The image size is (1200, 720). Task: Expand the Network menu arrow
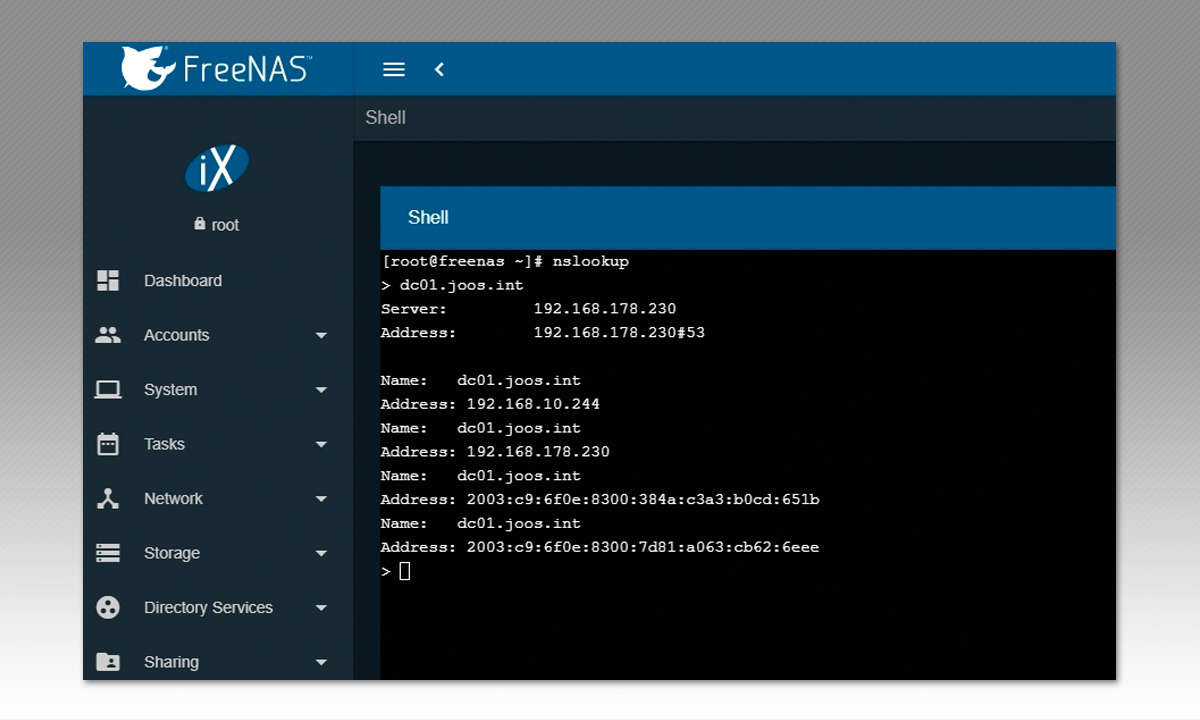coord(321,499)
